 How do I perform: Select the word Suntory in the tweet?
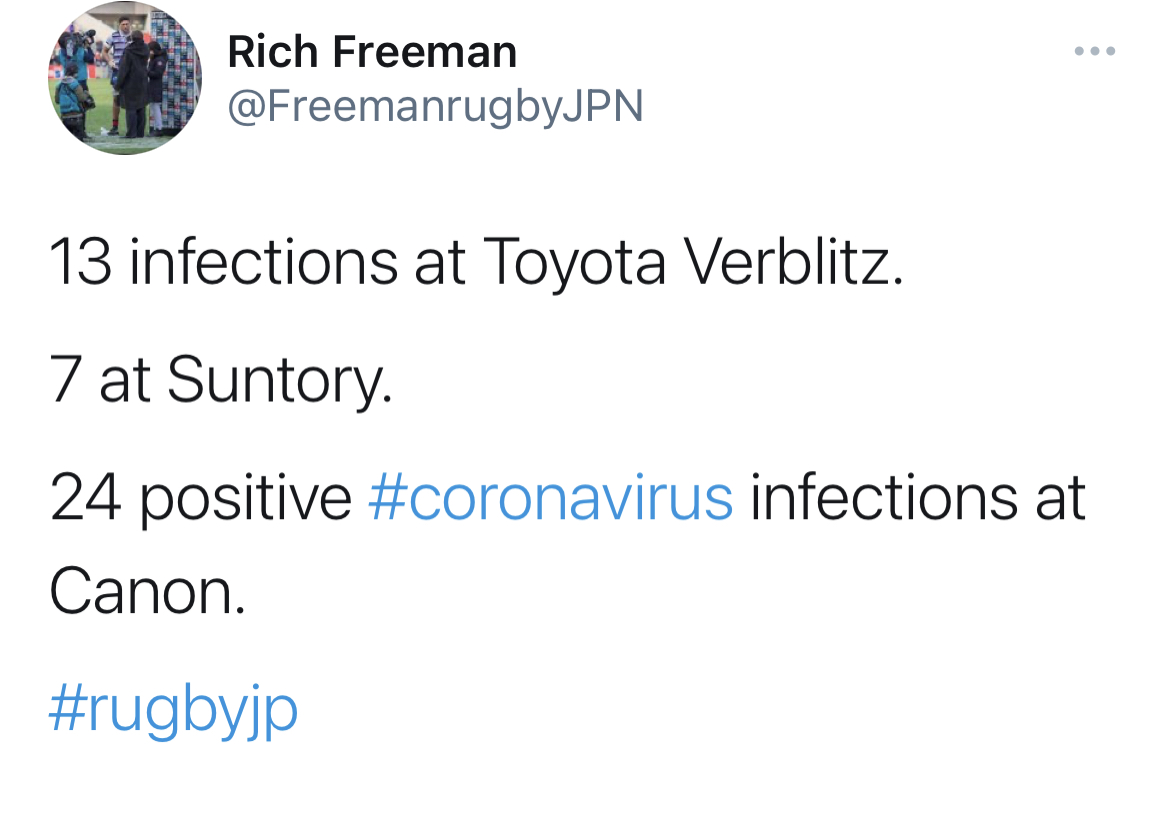point(279,380)
